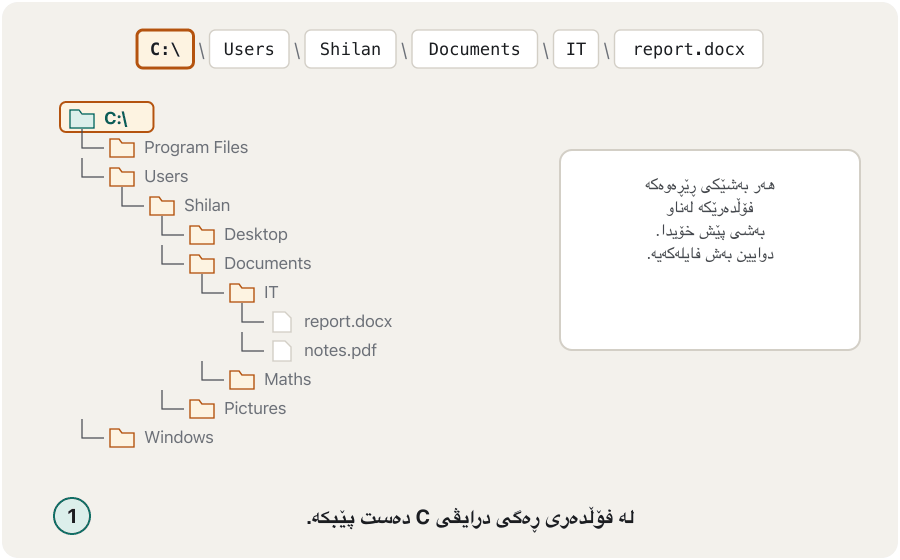Click the Shilan folder icon in tree

(162, 206)
